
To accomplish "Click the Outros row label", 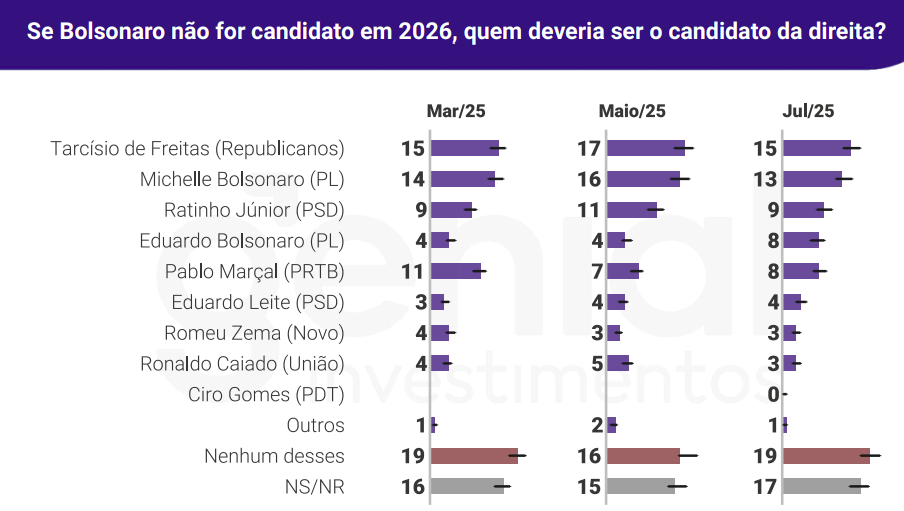I will pyautogui.click(x=315, y=425).
